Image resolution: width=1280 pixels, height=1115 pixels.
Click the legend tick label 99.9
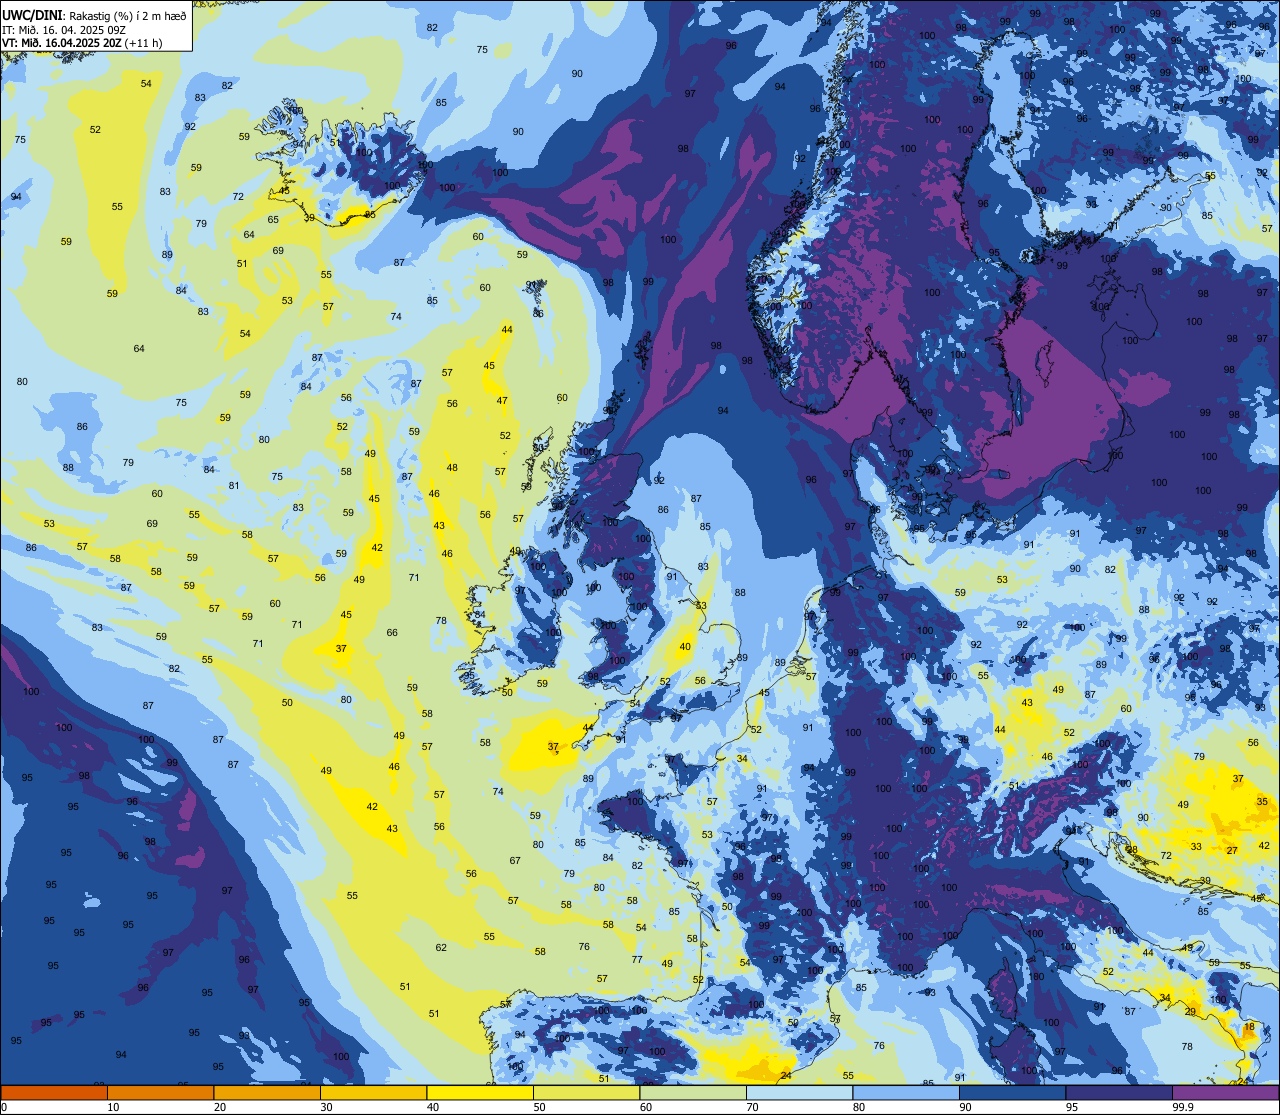1184,1107
